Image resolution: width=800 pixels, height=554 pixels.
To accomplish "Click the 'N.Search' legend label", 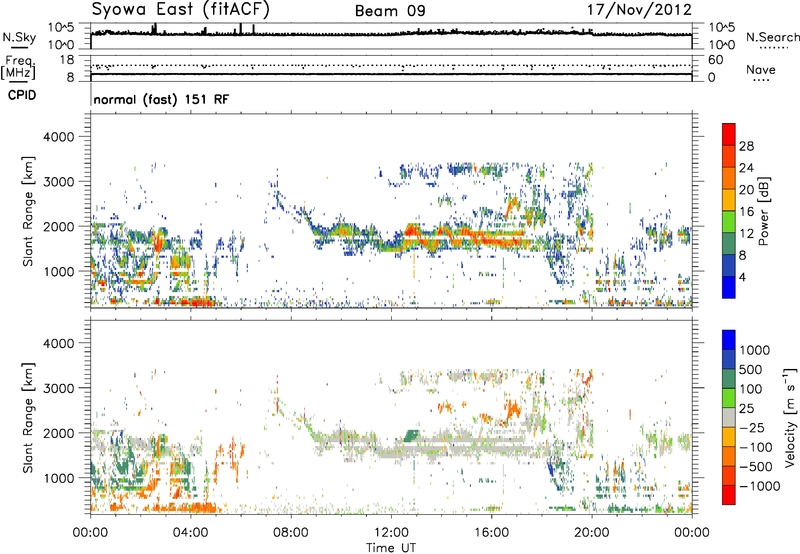I will 772,37.
